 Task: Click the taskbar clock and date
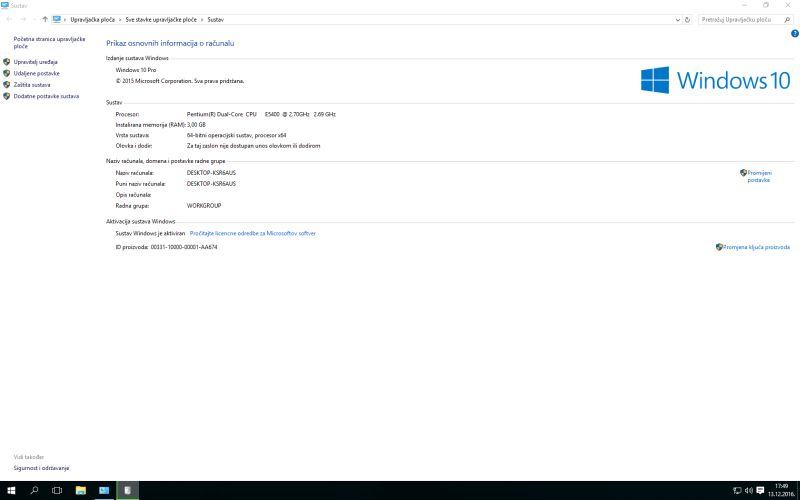coord(781,490)
